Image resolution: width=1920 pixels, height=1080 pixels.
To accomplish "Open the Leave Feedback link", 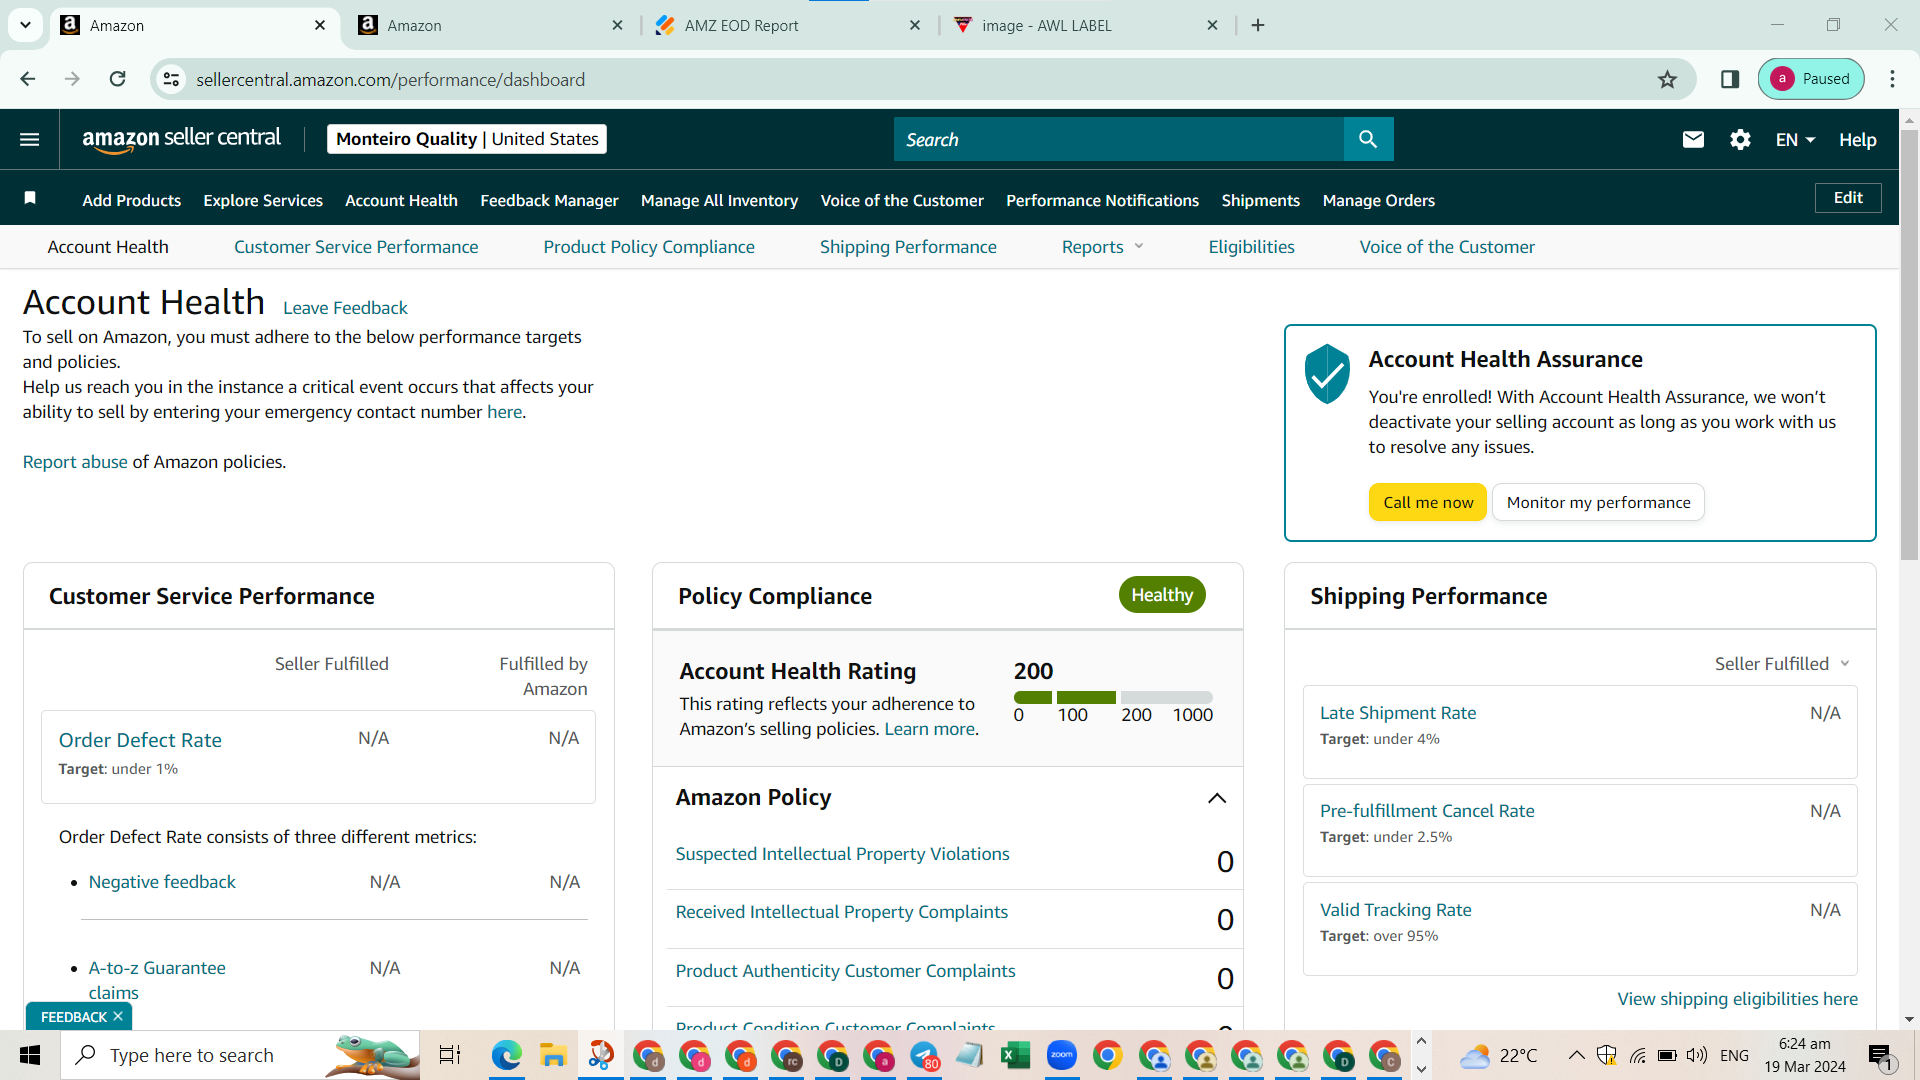I will [x=345, y=308].
